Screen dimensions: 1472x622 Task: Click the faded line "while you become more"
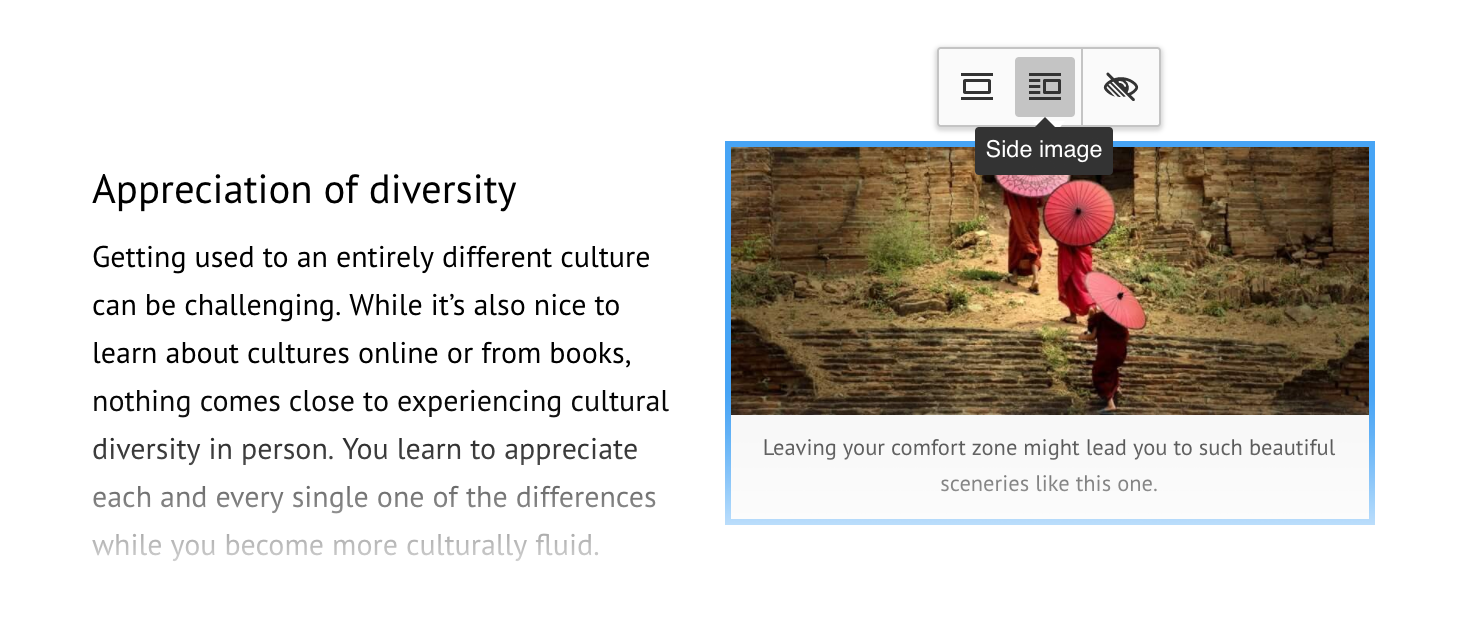345,545
